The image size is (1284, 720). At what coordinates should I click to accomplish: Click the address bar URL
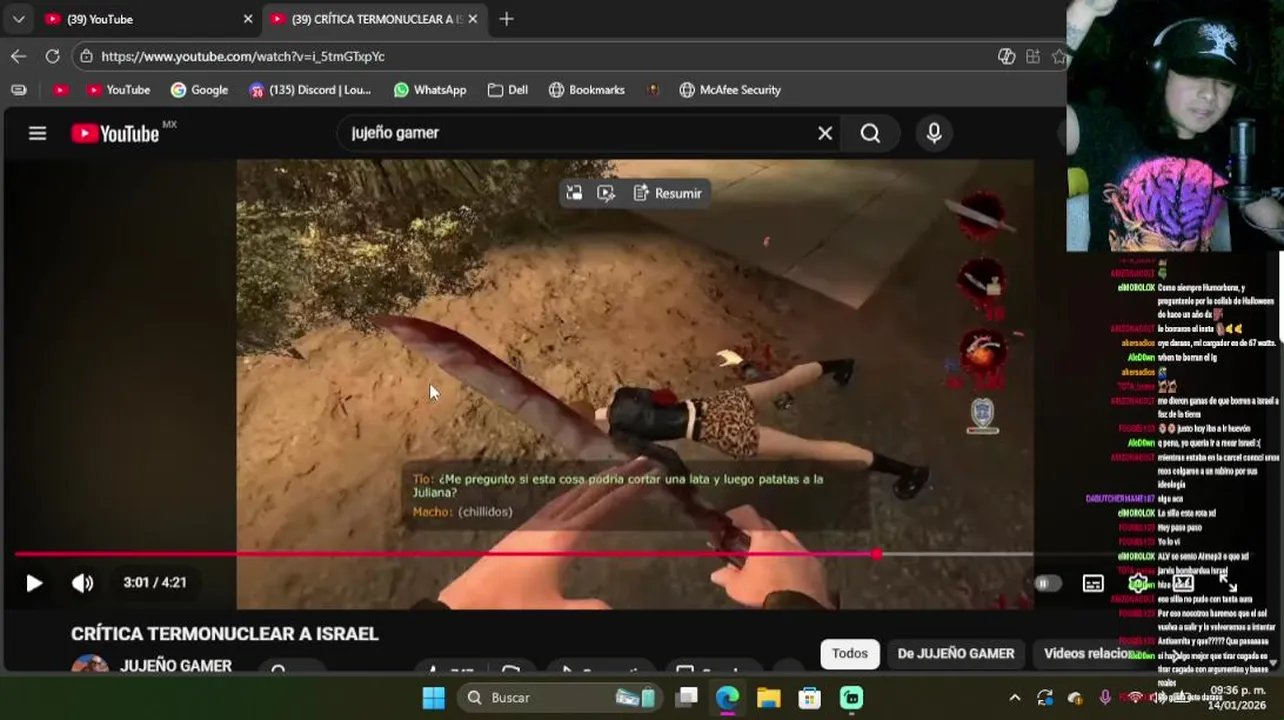[243, 56]
